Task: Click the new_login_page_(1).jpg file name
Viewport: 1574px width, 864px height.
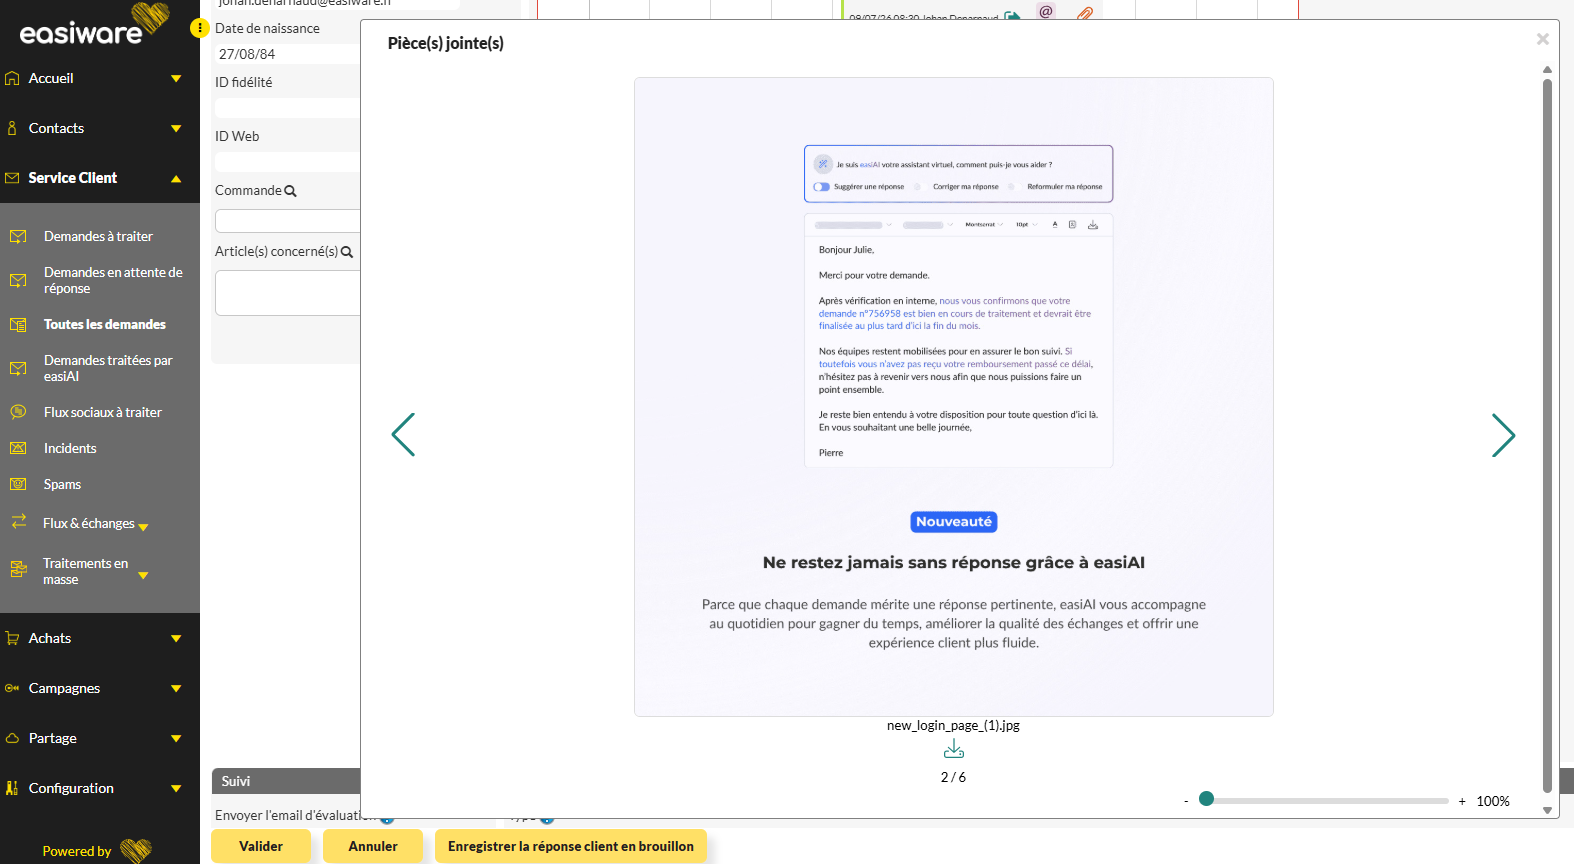Action: 953,725
